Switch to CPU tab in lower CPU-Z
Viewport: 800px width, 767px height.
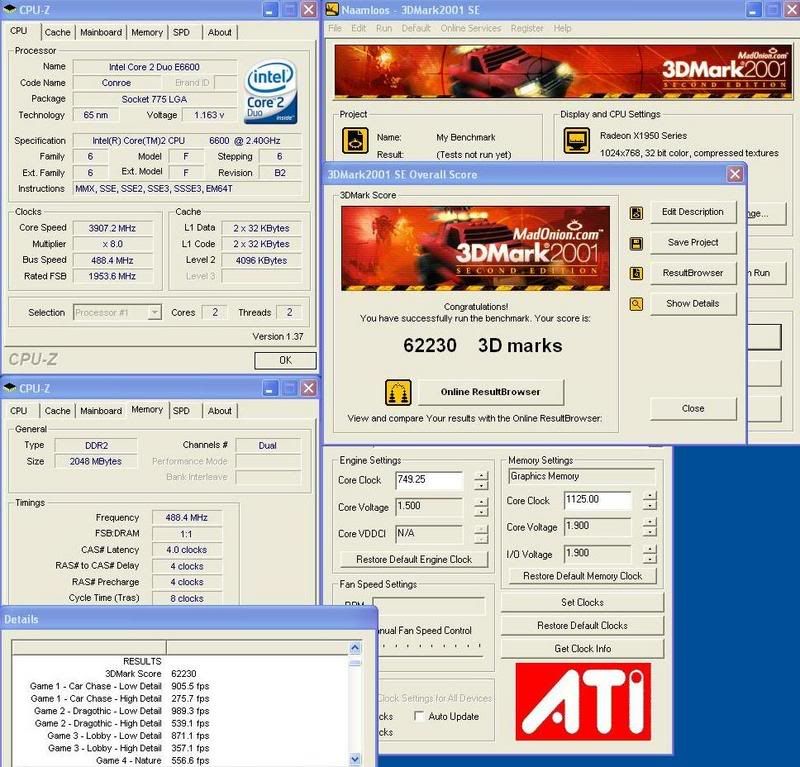[x=19, y=411]
